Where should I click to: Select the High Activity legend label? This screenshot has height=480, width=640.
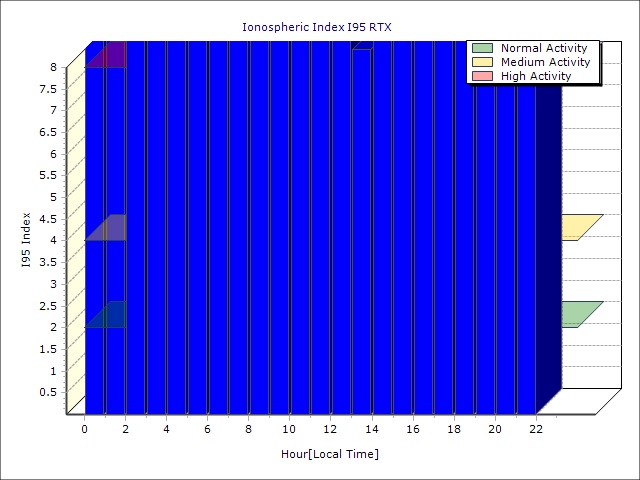[536, 76]
